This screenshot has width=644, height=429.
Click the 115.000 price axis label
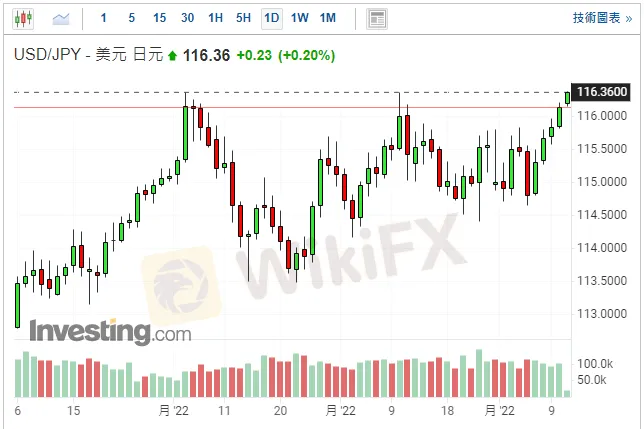[x=605, y=181]
